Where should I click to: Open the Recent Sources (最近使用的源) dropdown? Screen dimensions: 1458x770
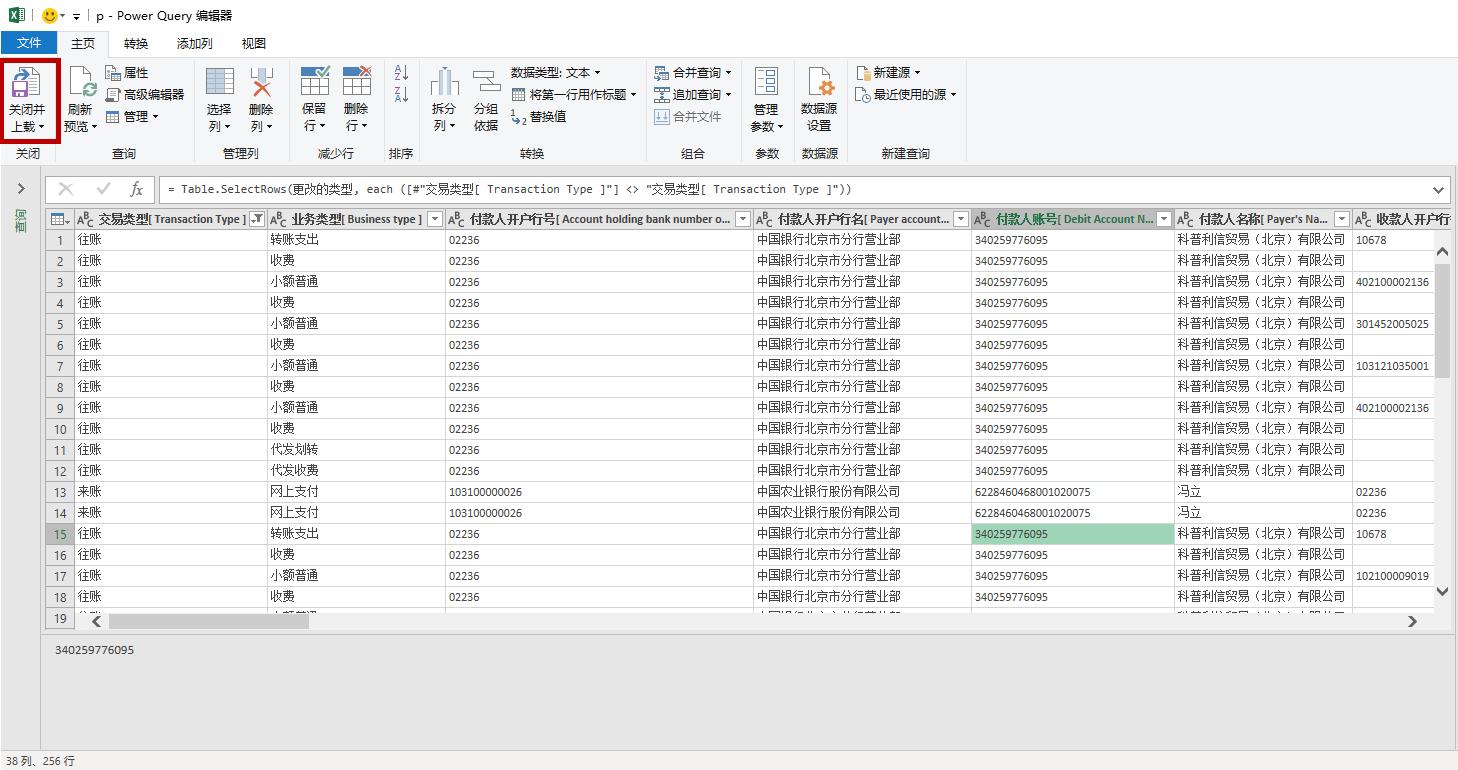click(906, 94)
